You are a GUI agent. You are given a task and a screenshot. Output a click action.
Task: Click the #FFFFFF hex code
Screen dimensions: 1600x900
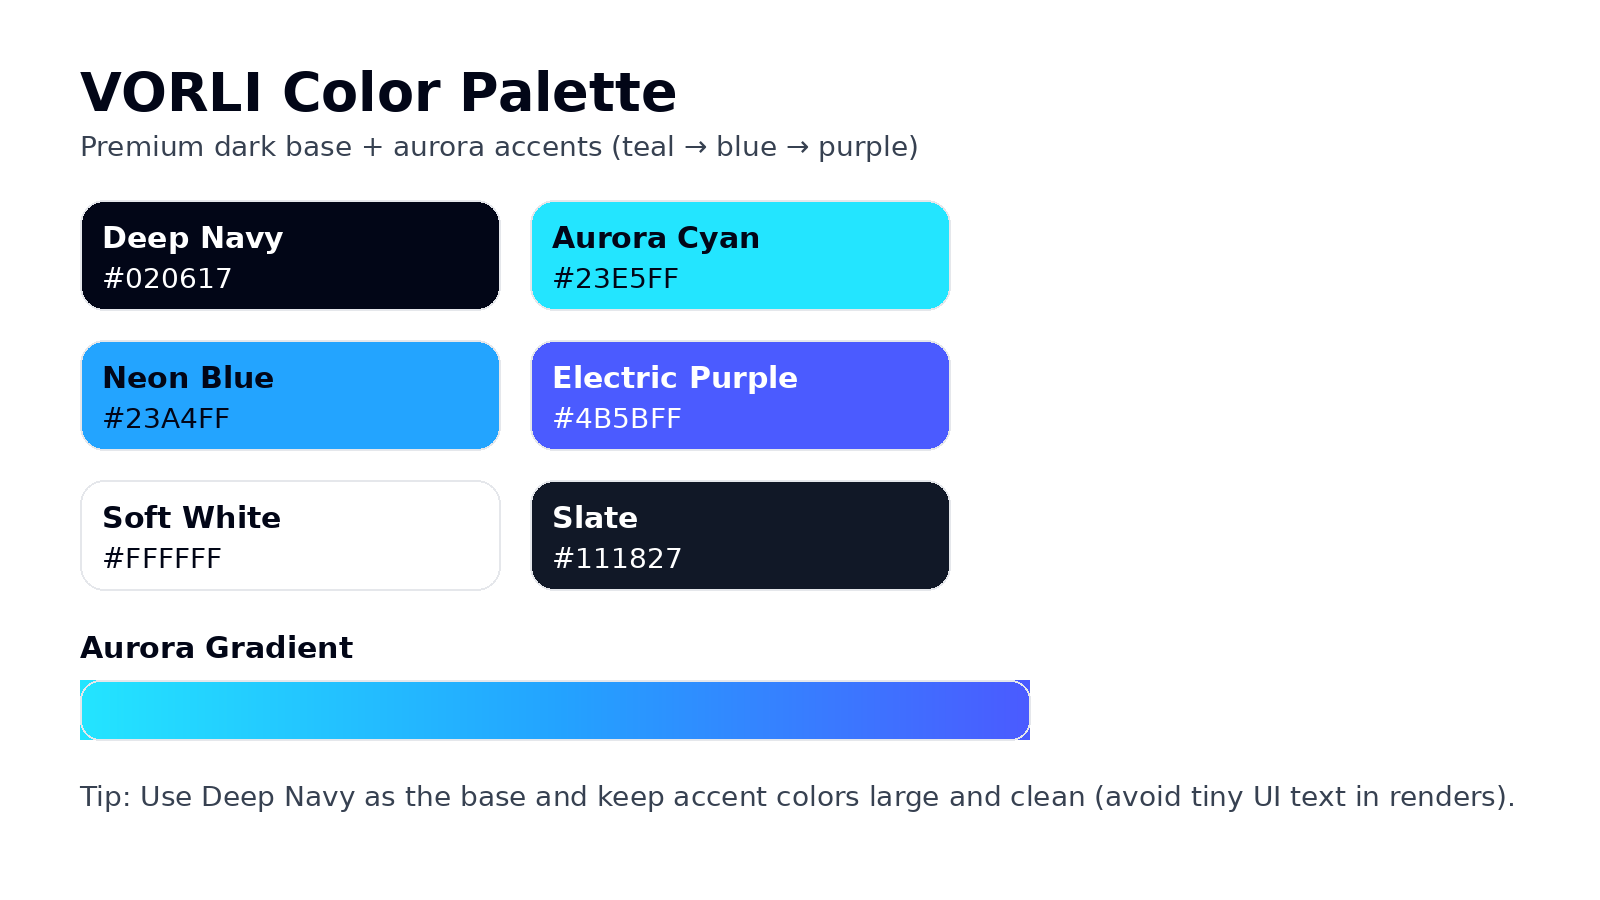point(162,559)
